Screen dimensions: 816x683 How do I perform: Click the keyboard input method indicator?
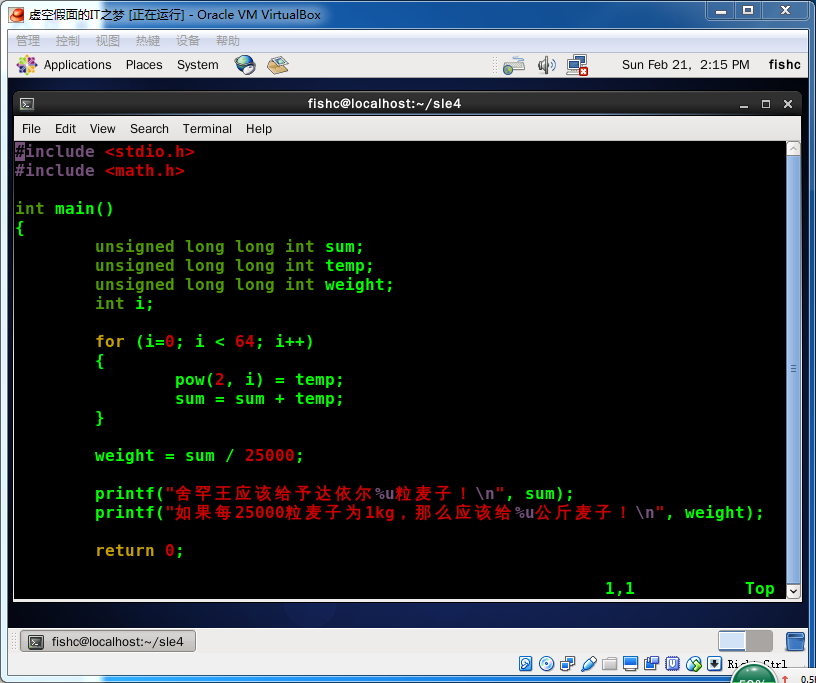click(x=514, y=65)
